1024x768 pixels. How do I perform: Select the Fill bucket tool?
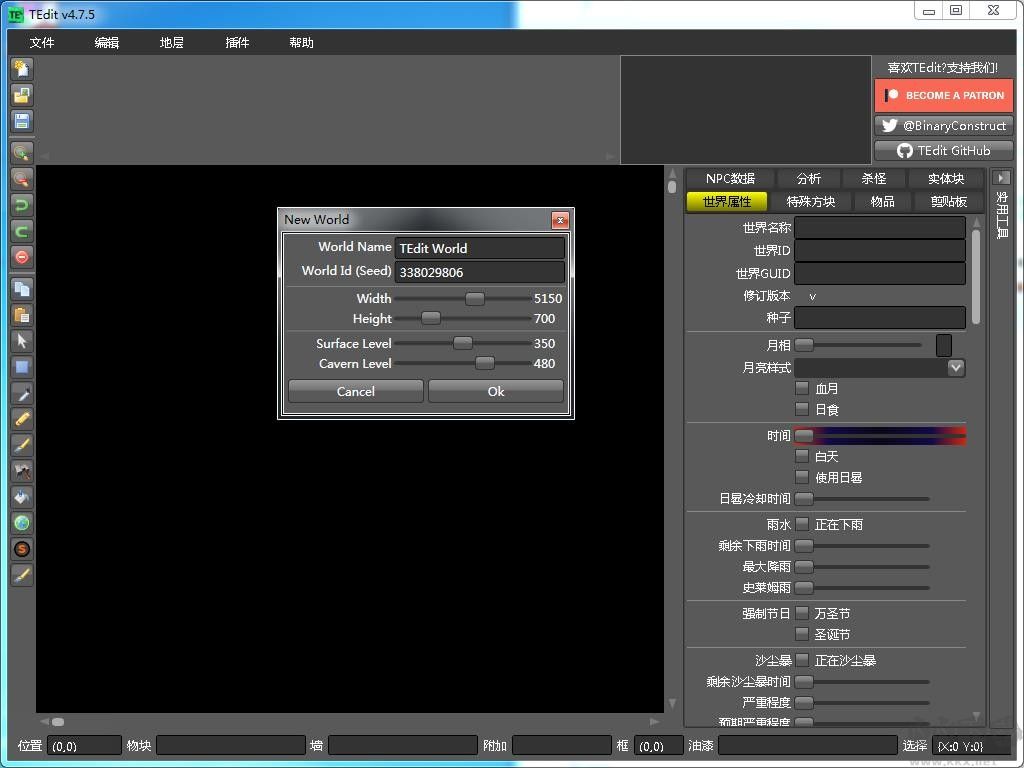click(x=21, y=497)
